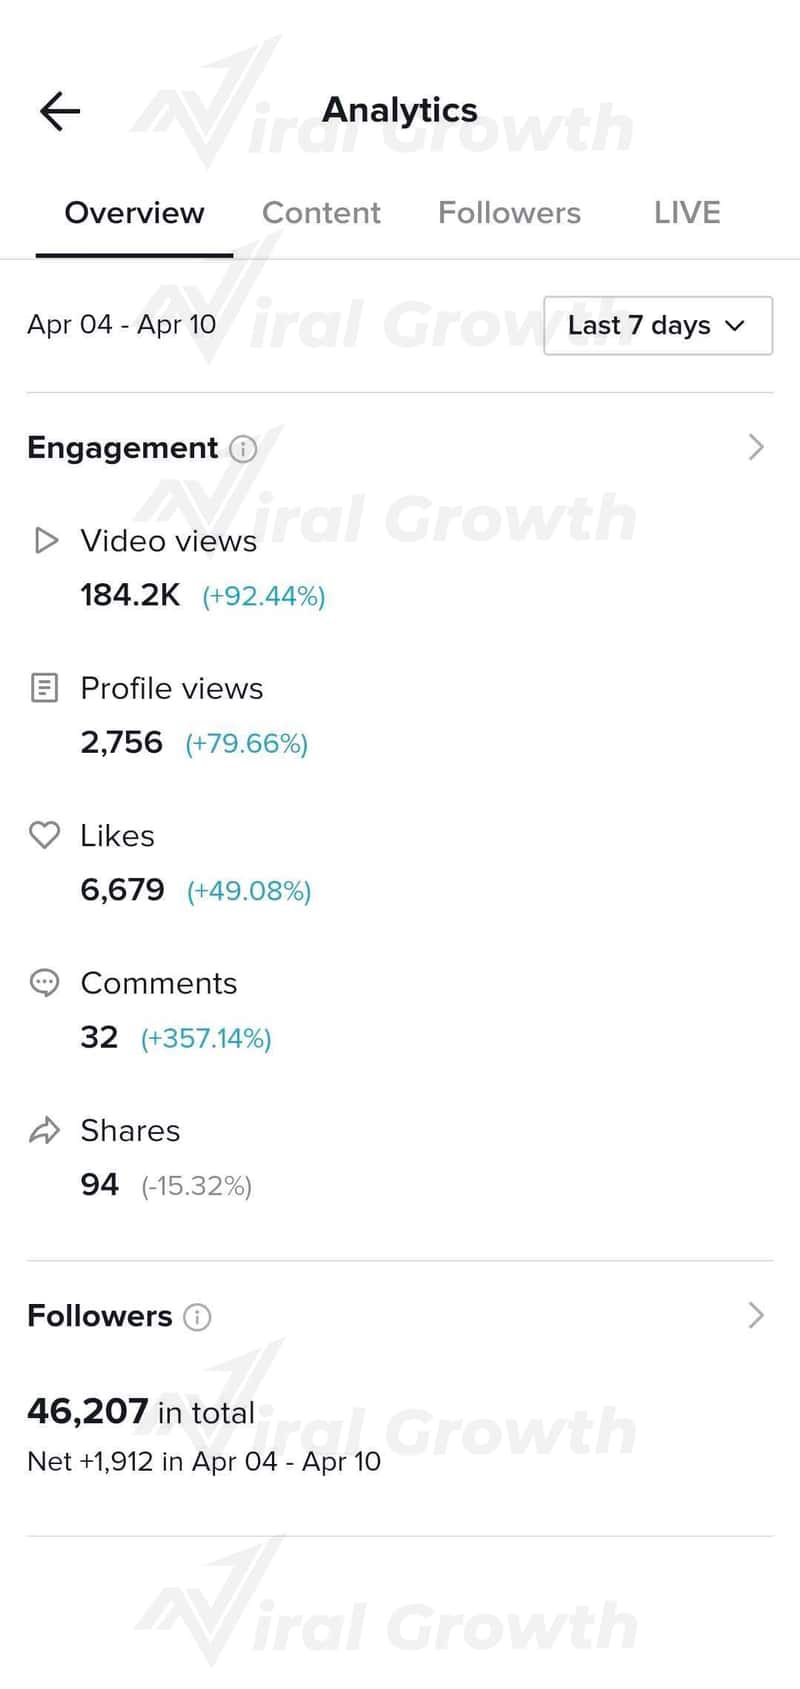
Task: Click the Apr 04 - Apr 10 date range
Action: click(x=120, y=324)
